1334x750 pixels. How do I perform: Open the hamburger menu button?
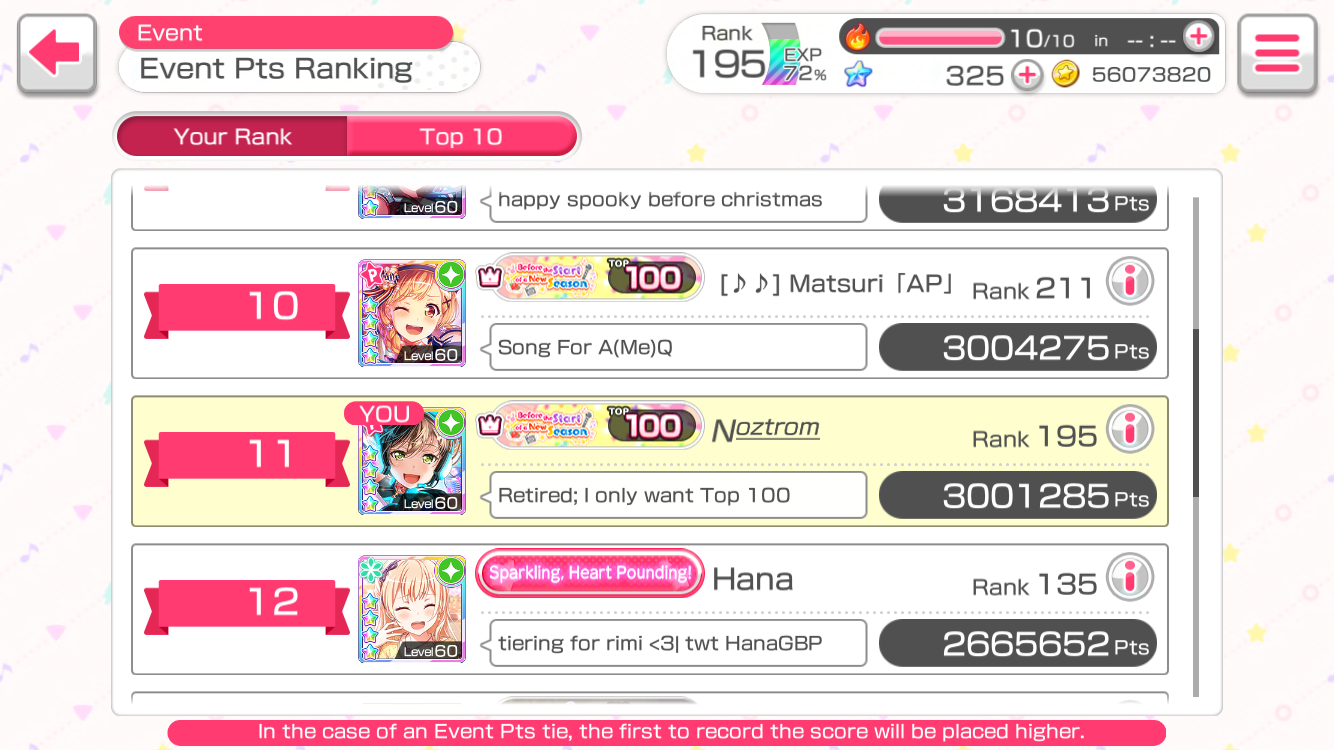1277,55
